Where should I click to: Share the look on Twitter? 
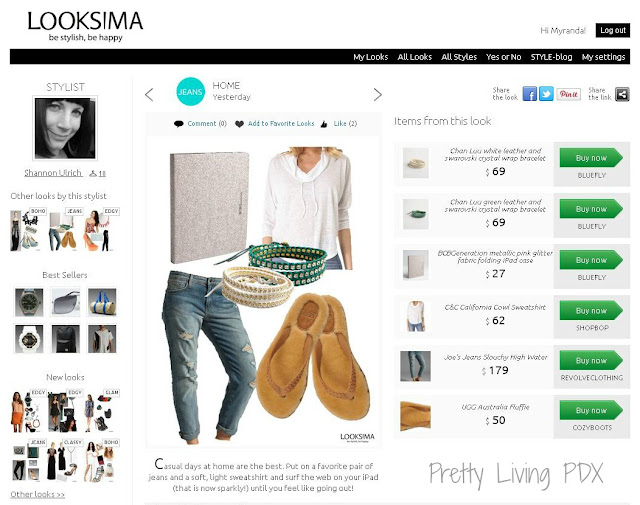[x=546, y=94]
